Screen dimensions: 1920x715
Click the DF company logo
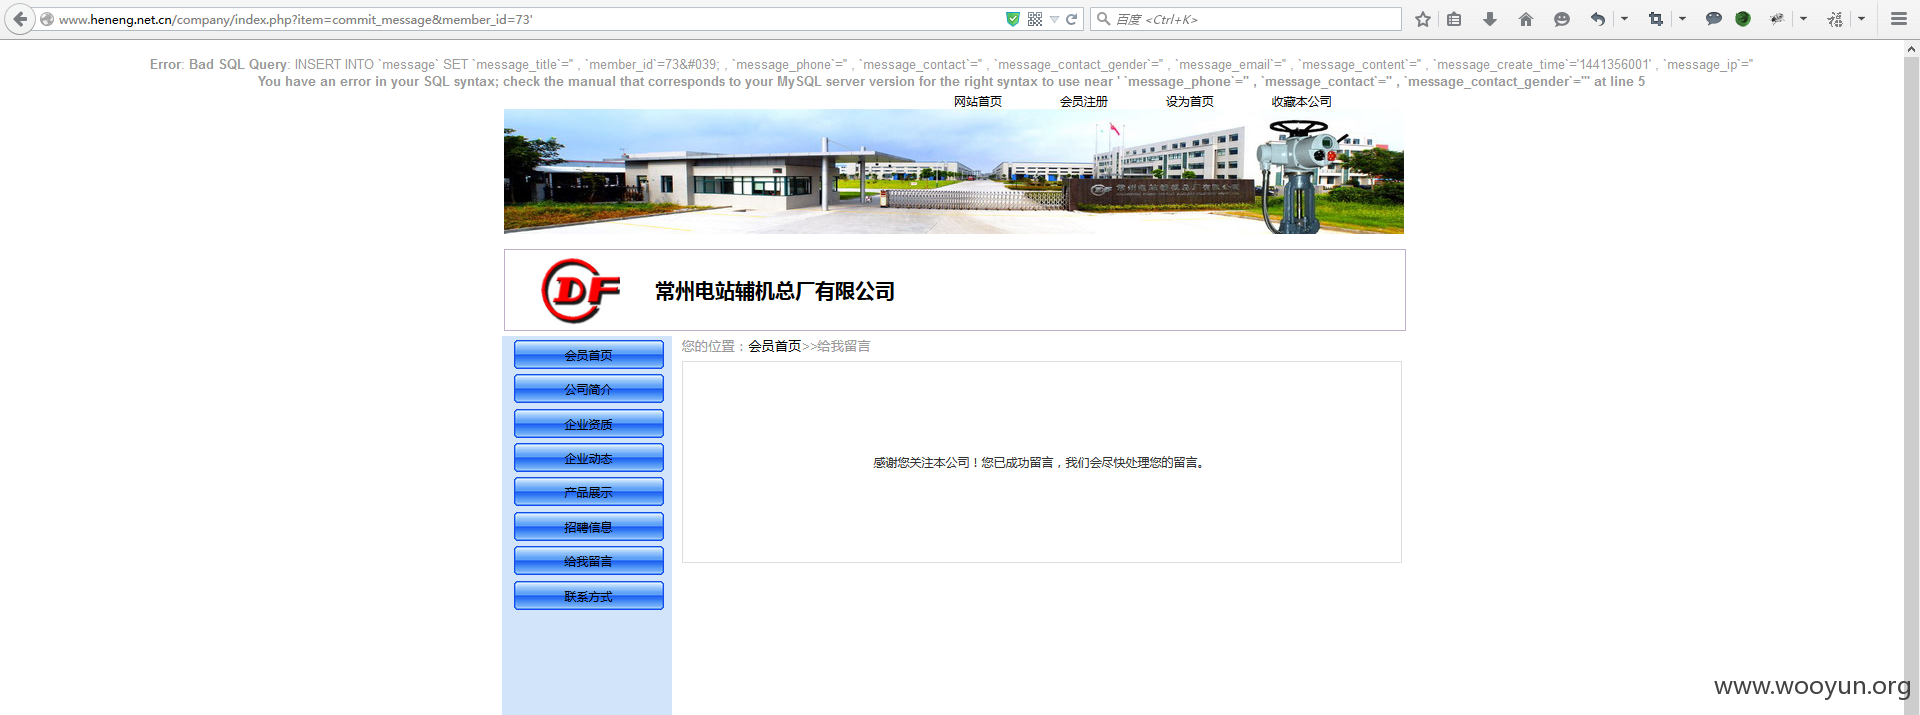581,291
